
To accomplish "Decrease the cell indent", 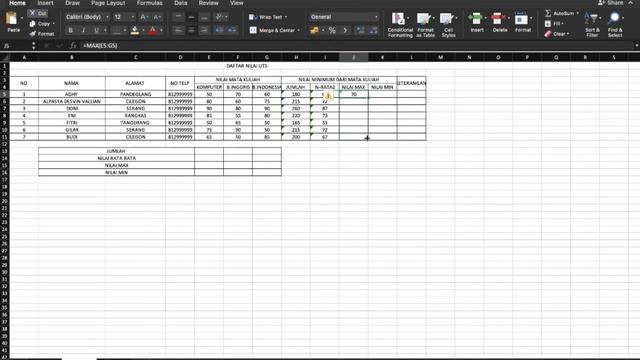I will (x=220, y=30).
